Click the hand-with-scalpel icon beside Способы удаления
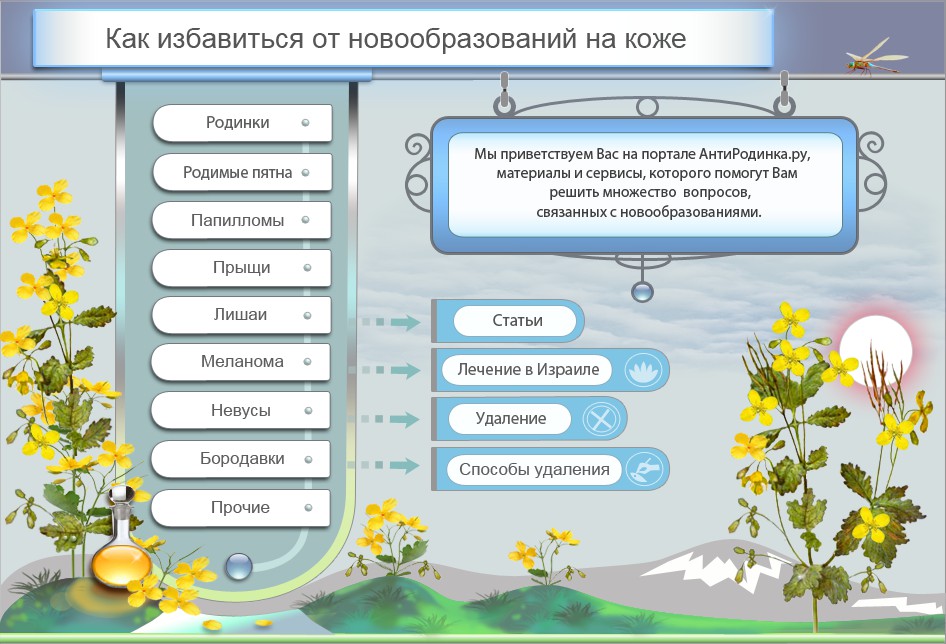This screenshot has height=644, width=946. 644,469
